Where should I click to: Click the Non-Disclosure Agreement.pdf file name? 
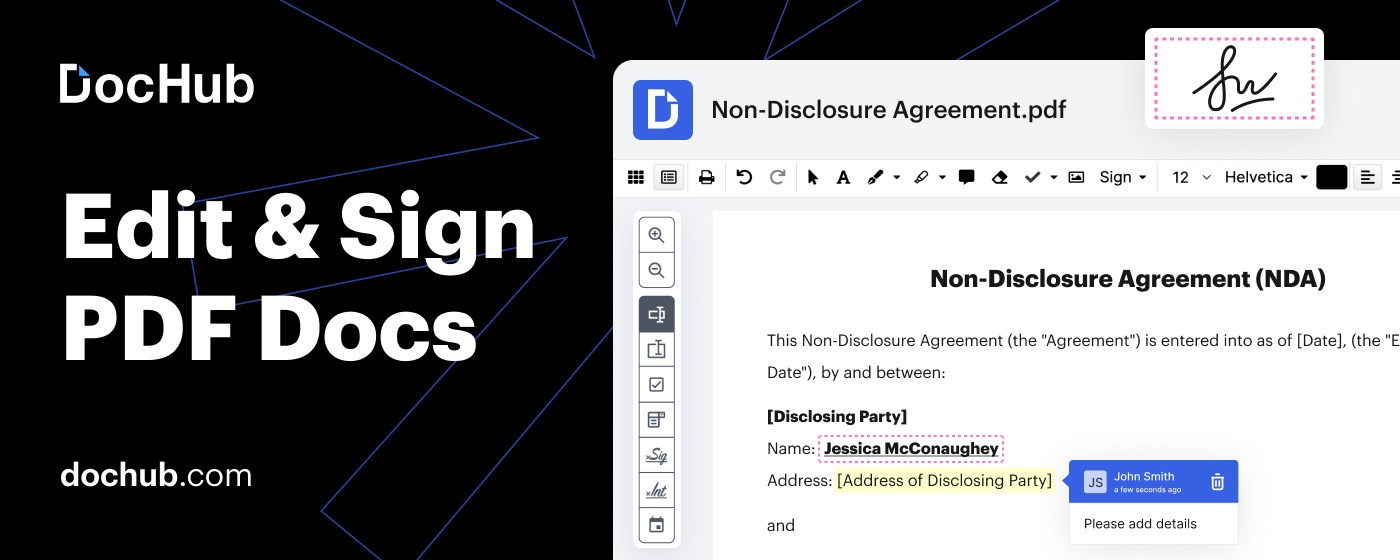889,109
